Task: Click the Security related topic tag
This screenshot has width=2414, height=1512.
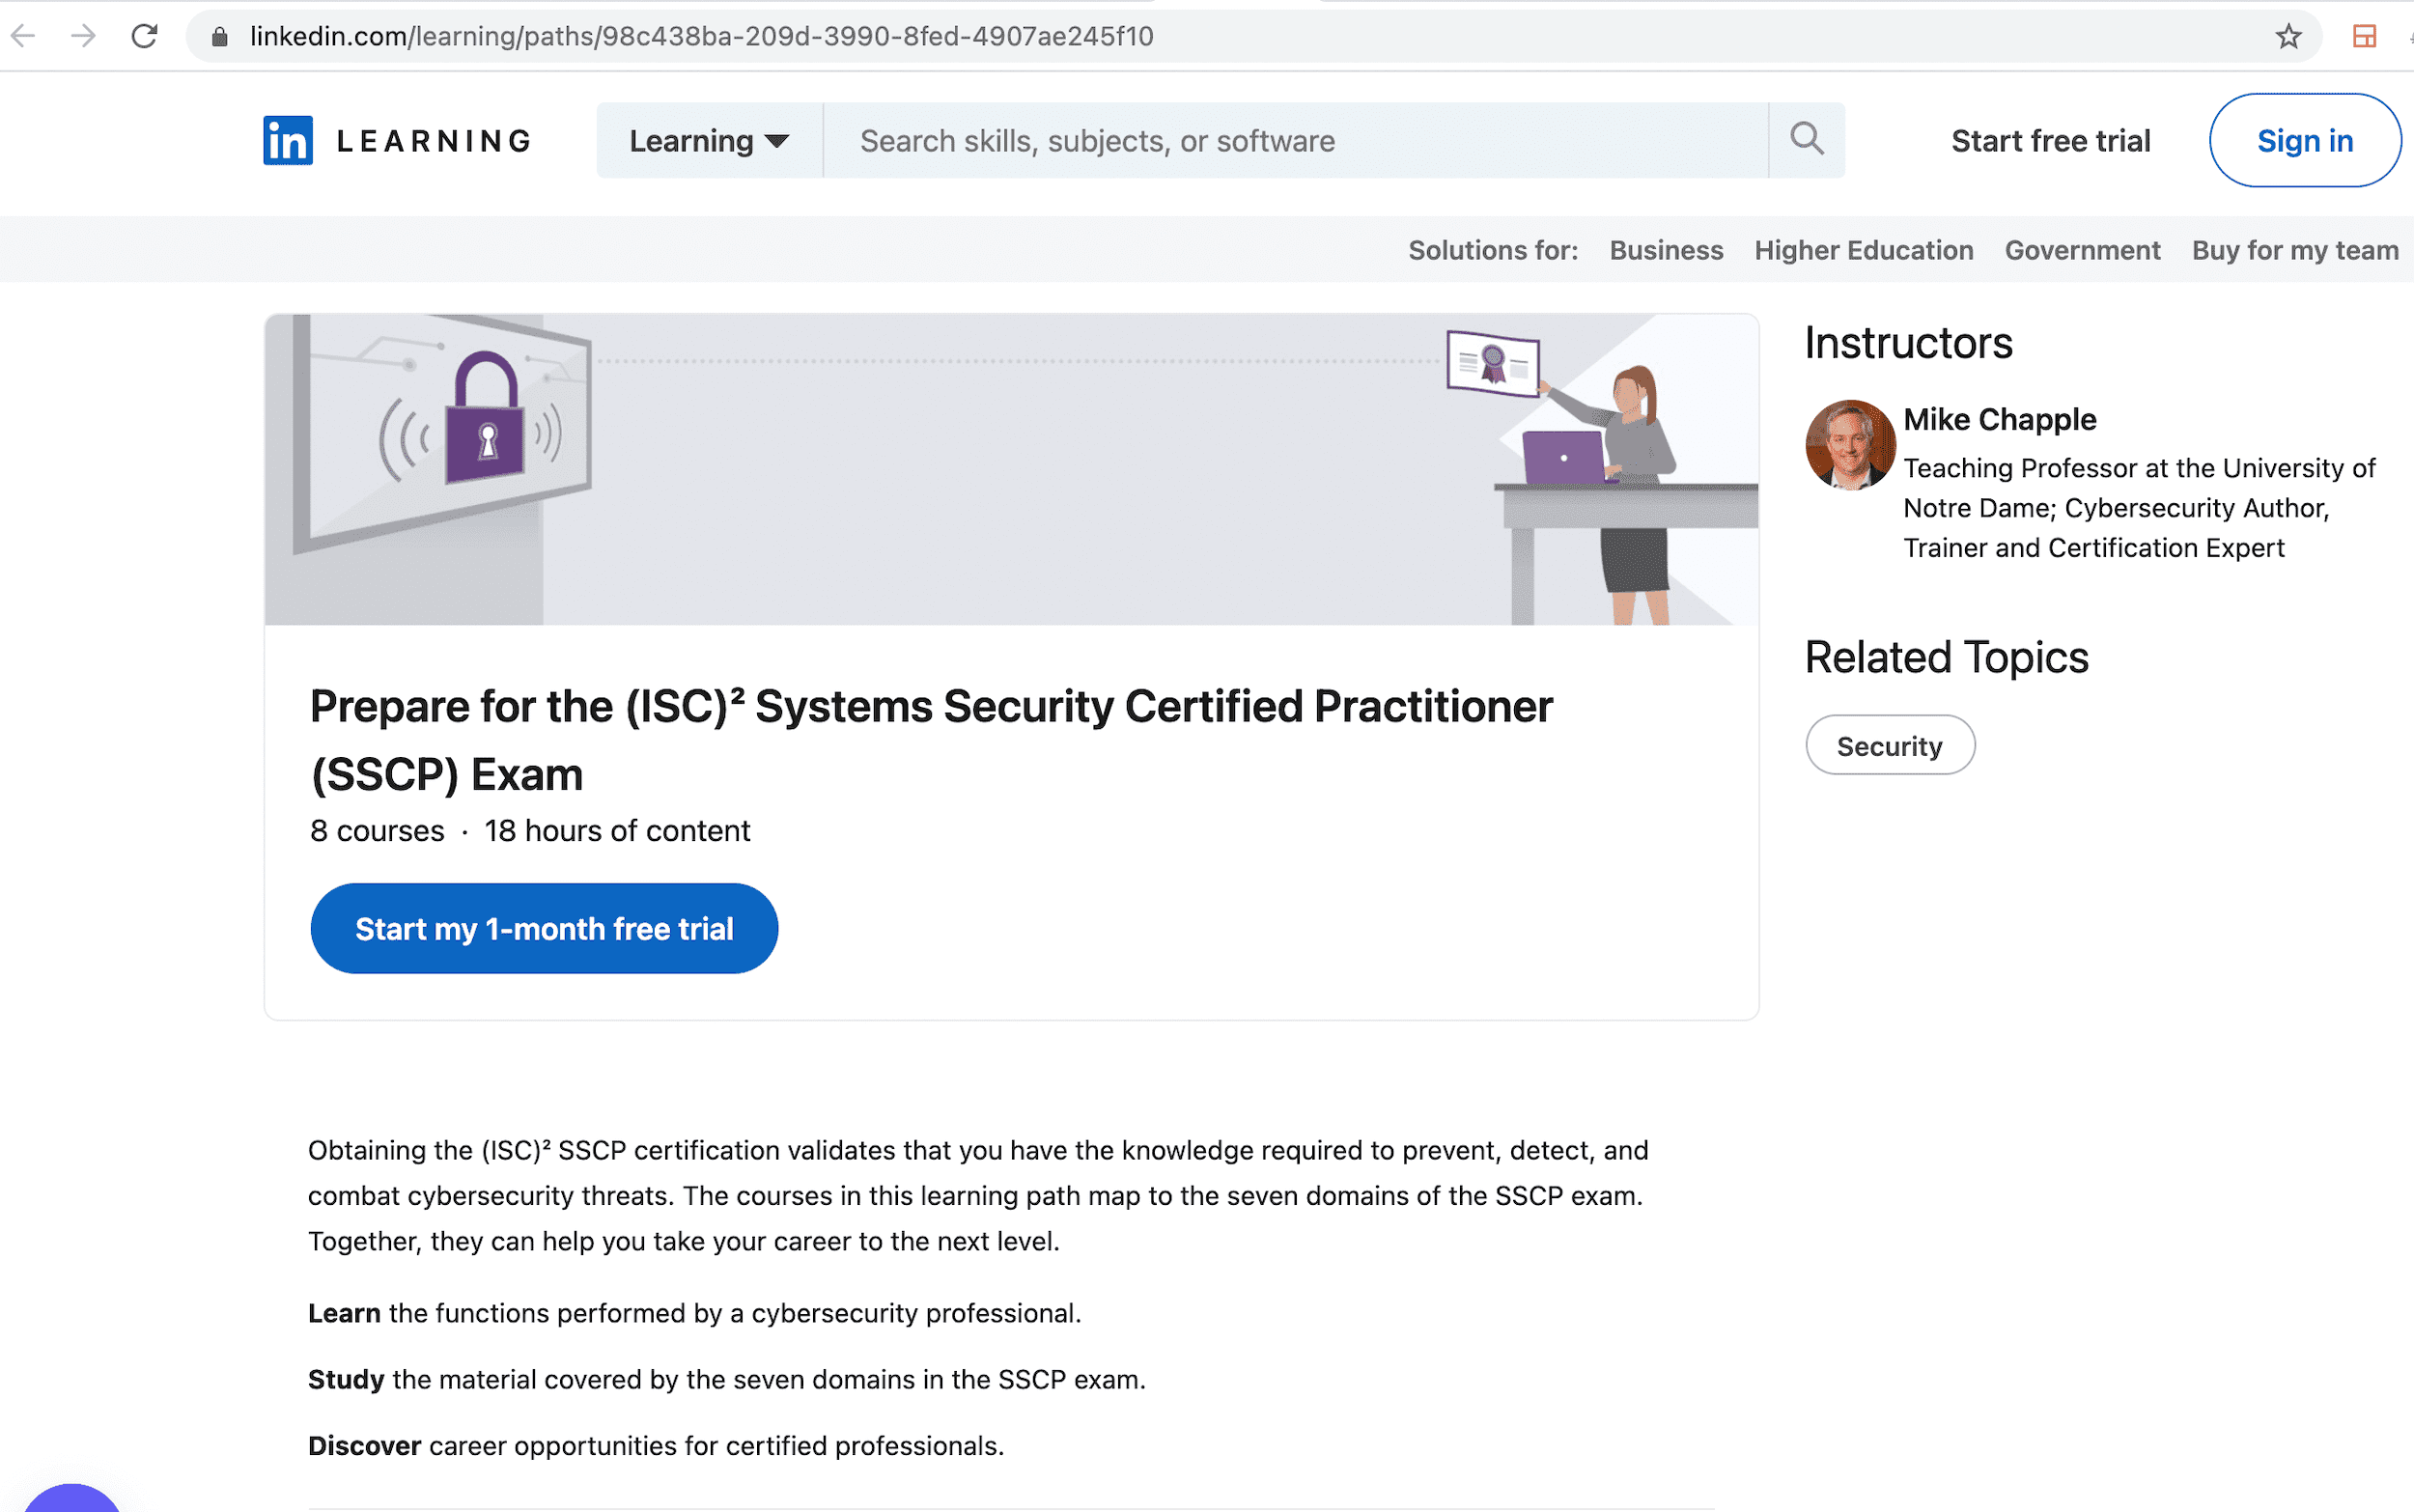Action: click(1890, 743)
